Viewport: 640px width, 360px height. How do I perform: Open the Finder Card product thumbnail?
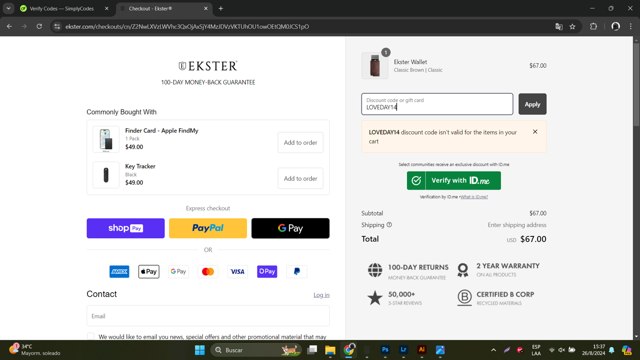pyautogui.click(x=106, y=139)
